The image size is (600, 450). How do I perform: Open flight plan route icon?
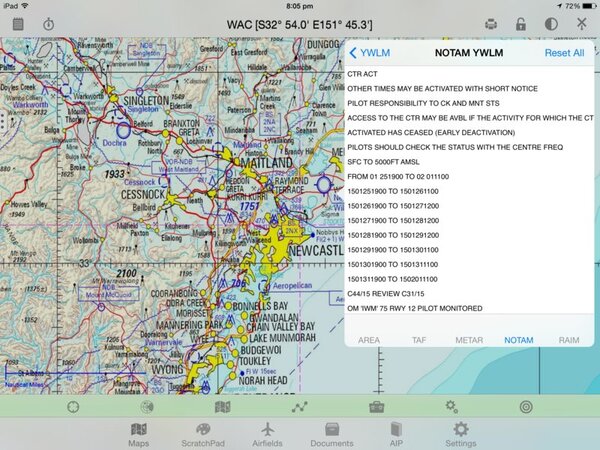coord(299,407)
